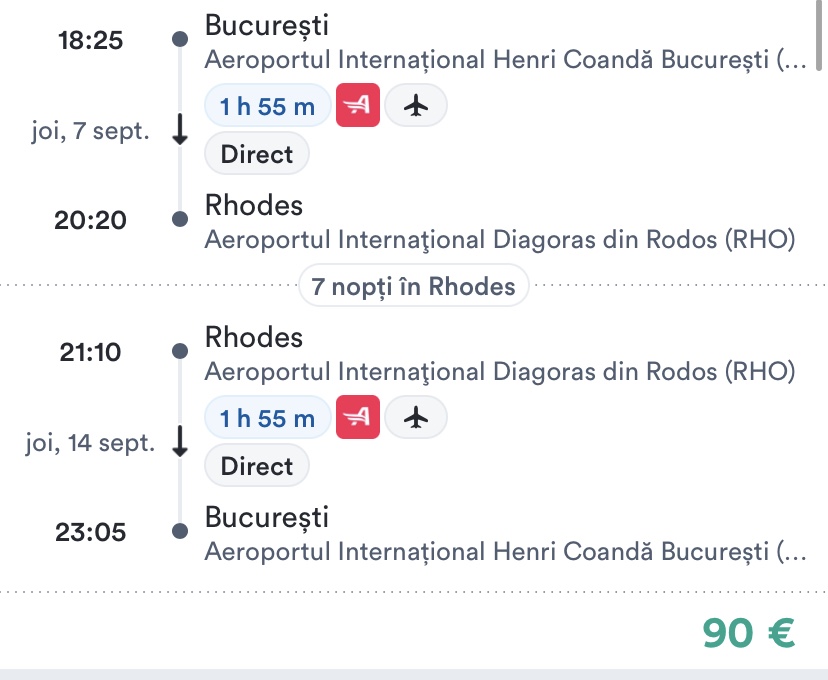This screenshot has height=680, width=828.
Task: Click the down arrow beside joi, 7 sept.
Action: 180,129
